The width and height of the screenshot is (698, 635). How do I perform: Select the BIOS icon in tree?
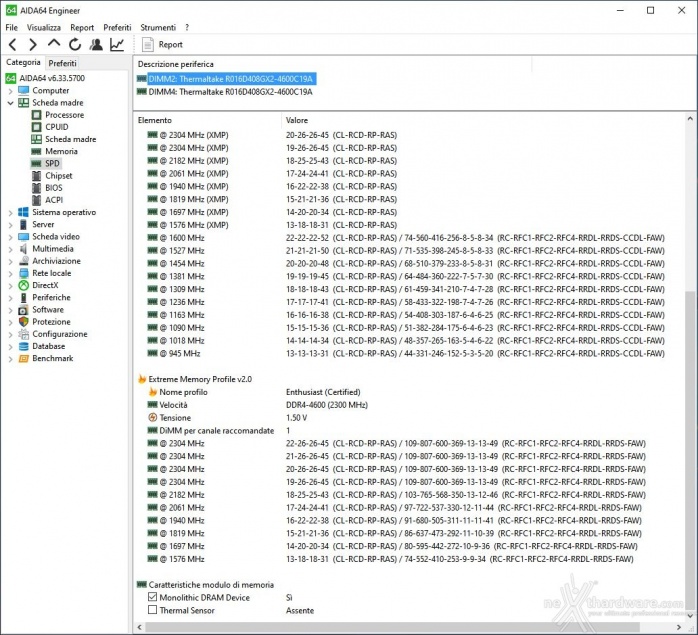[37, 188]
